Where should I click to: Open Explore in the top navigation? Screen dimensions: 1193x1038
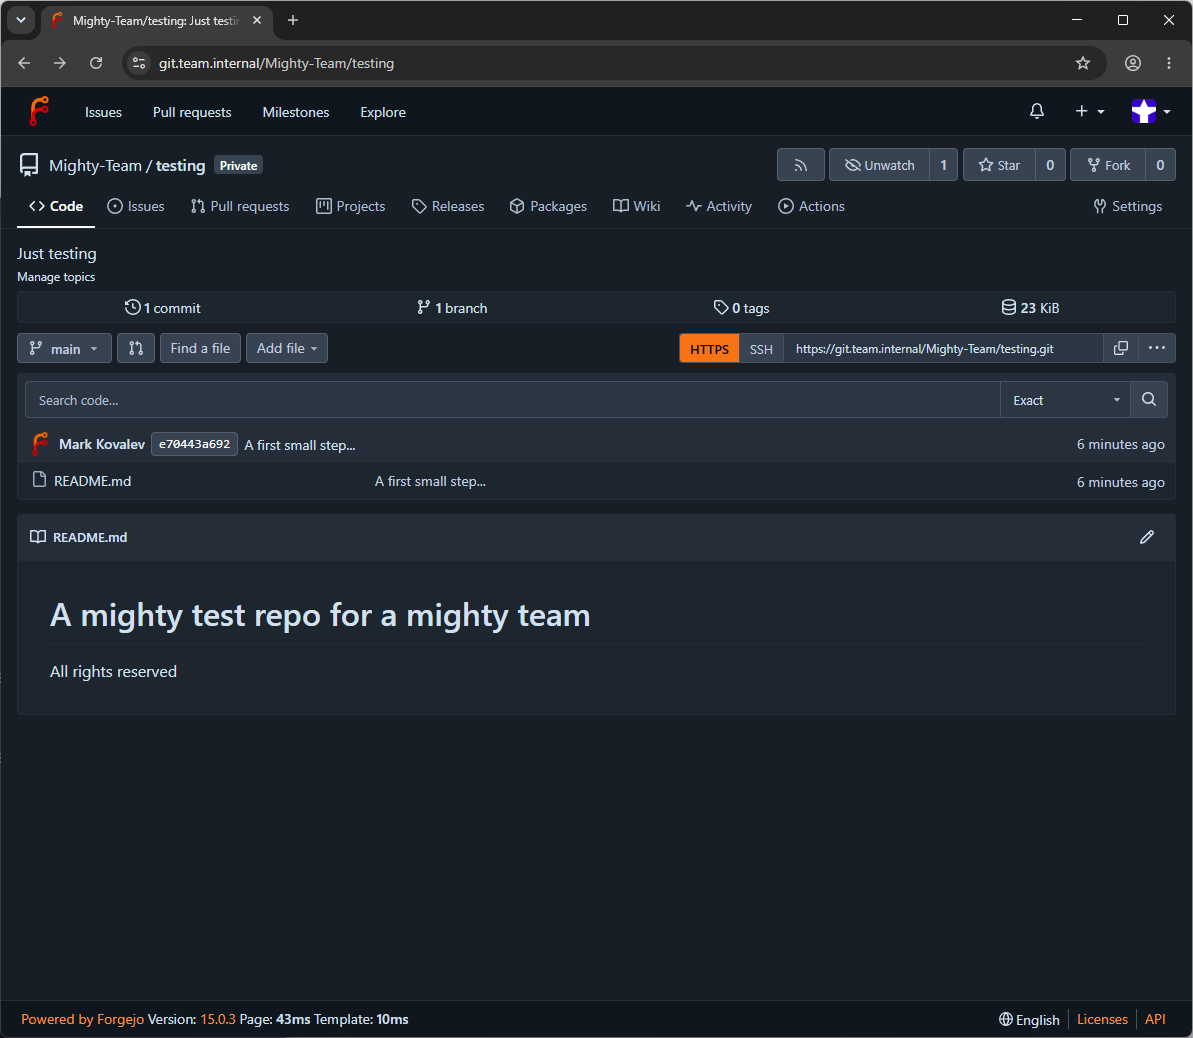pos(383,112)
